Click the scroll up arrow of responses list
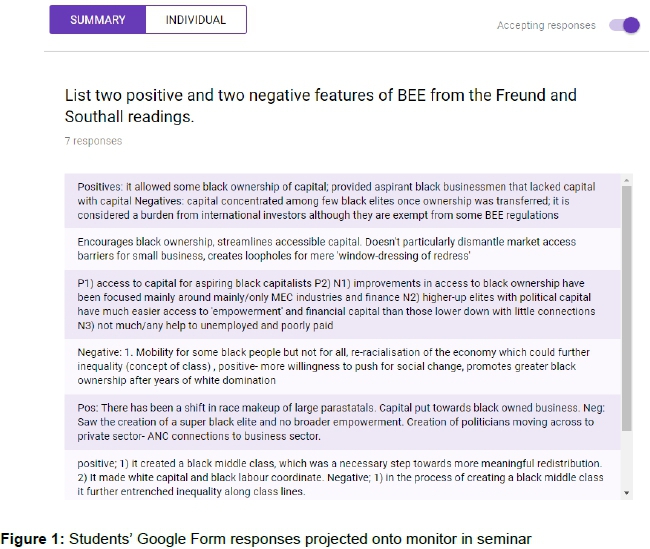 (x=626, y=180)
